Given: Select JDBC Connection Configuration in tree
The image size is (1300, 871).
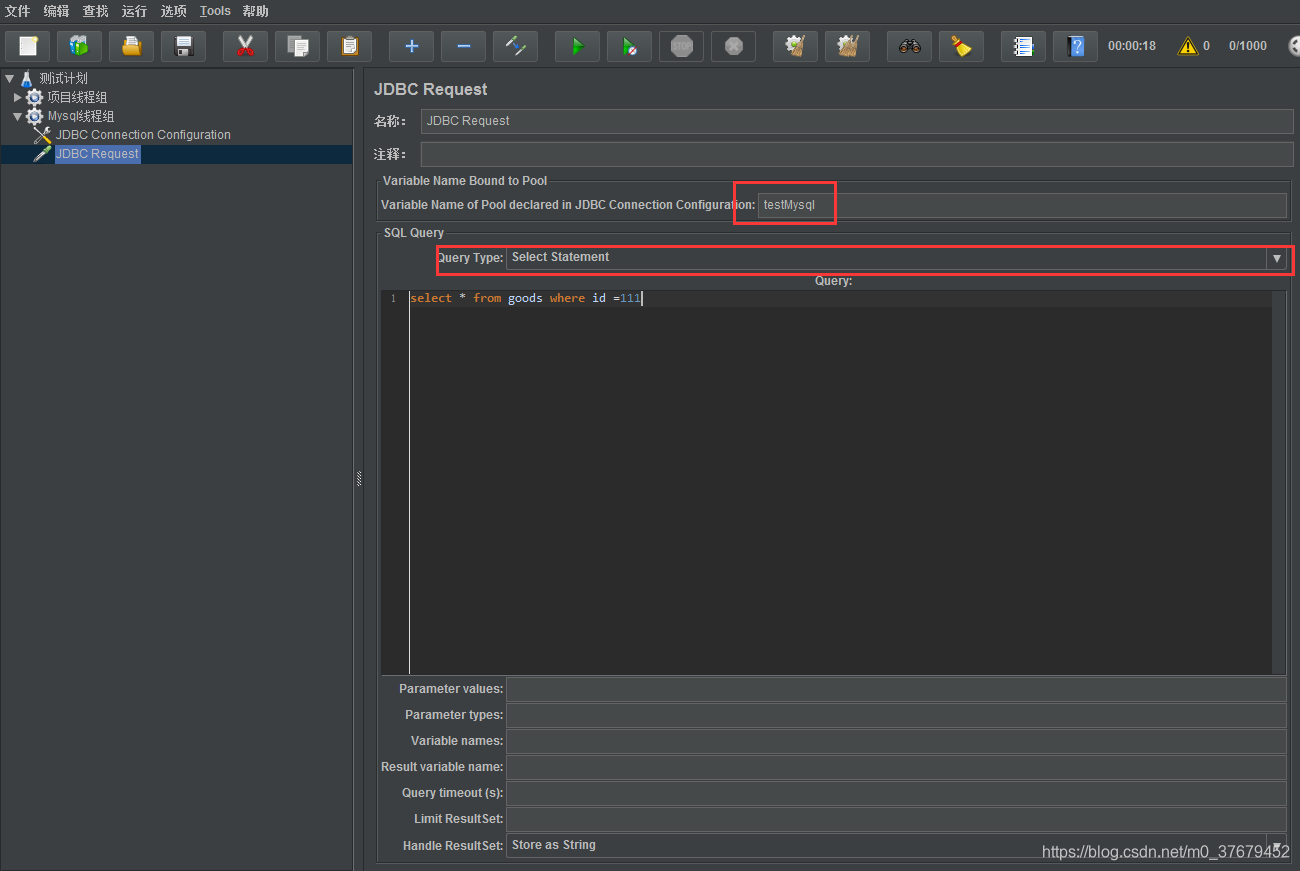Looking at the screenshot, I should (x=143, y=135).
